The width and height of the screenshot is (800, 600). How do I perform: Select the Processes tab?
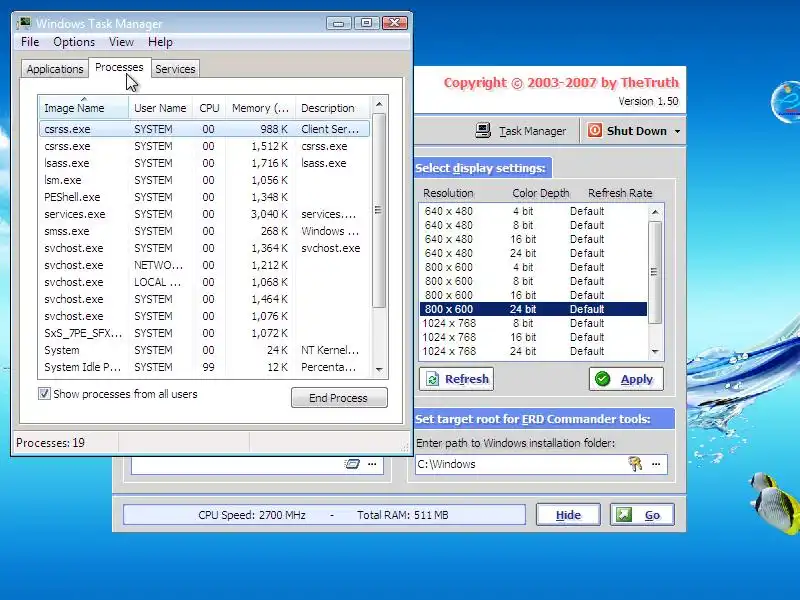tap(119, 67)
